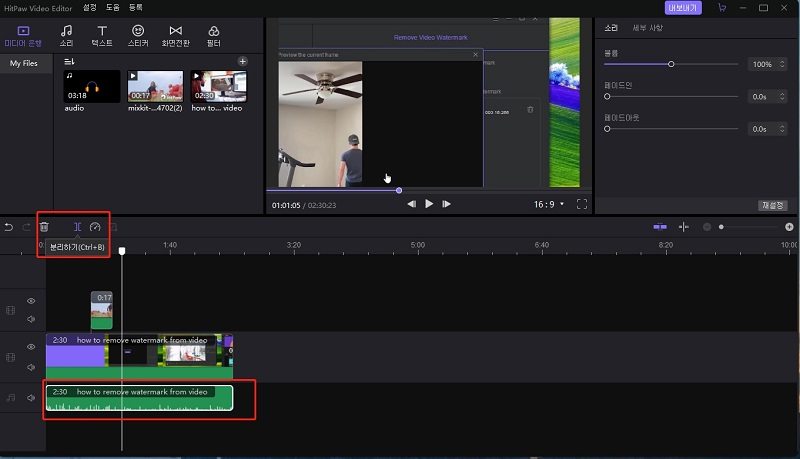Image resolution: width=800 pixels, height=459 pixels.
Task: Click the 볼륨 volume slider handle
Action: coord(671,64)
